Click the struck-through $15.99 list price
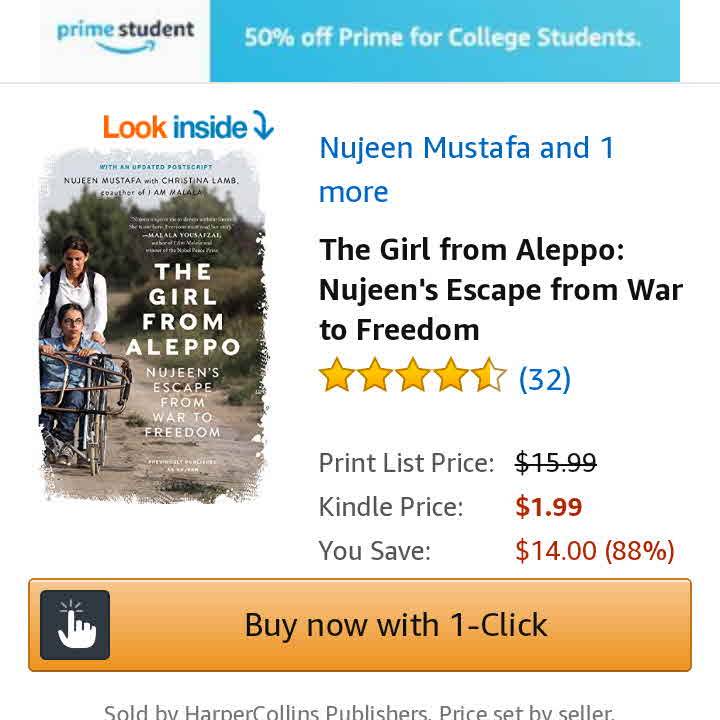 [x=555, y=463]
